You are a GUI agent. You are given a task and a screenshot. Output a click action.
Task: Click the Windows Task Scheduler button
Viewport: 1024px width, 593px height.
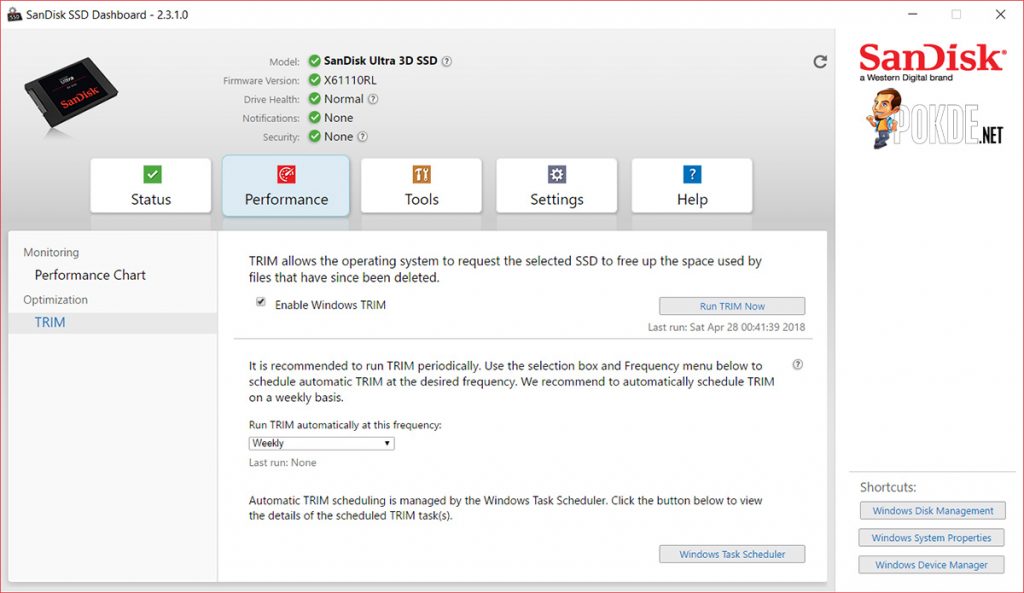click(732, 554)
